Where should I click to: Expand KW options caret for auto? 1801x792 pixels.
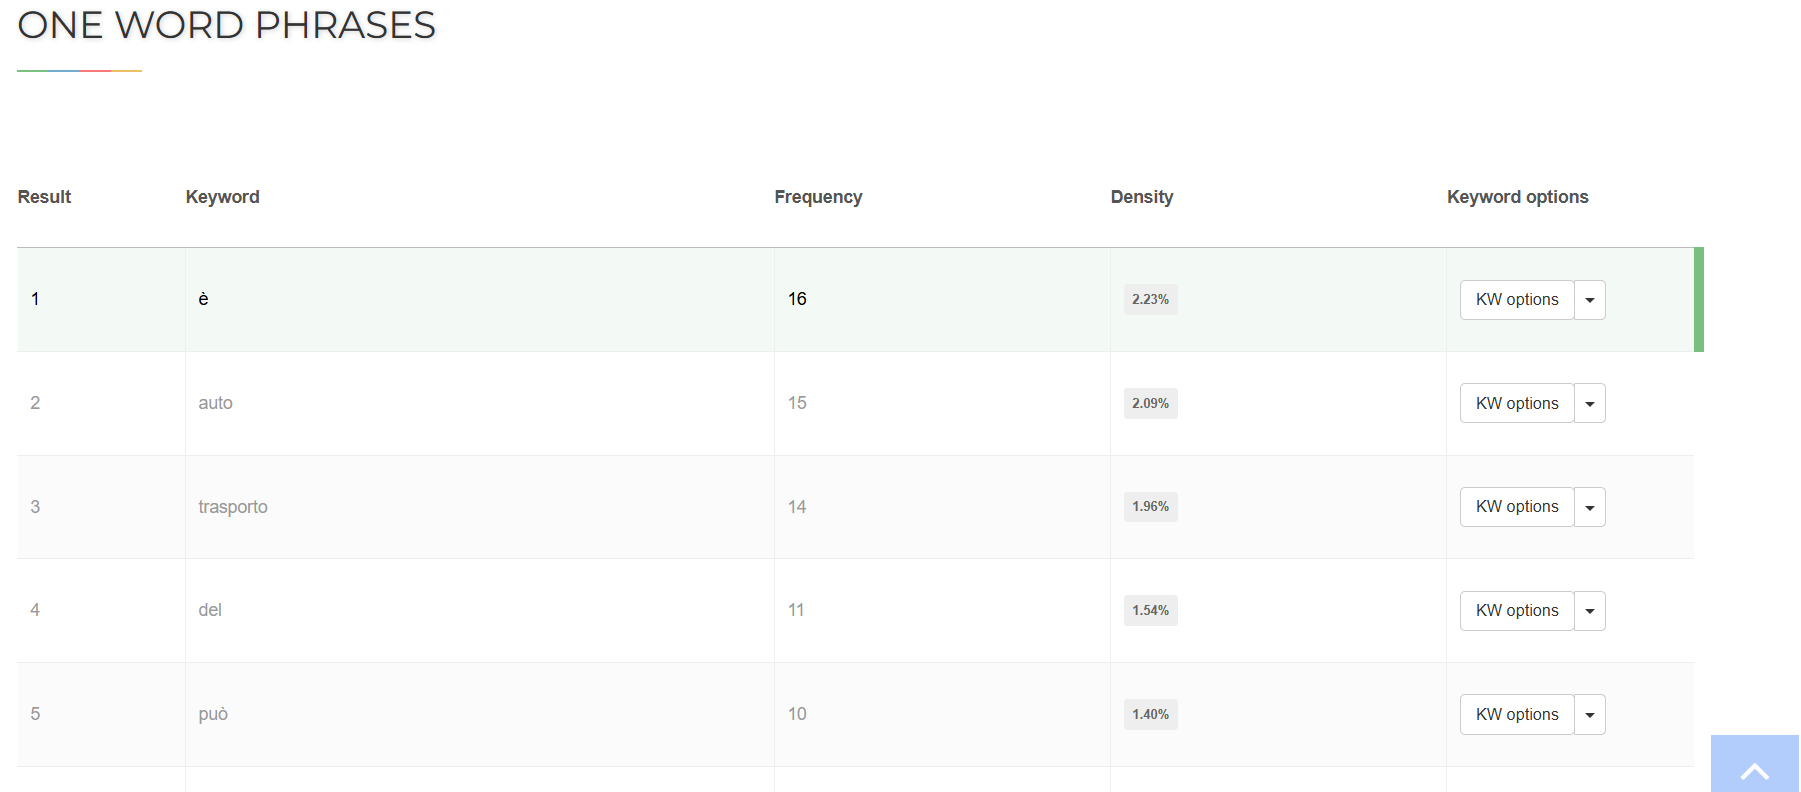(x=1589, y=404)
